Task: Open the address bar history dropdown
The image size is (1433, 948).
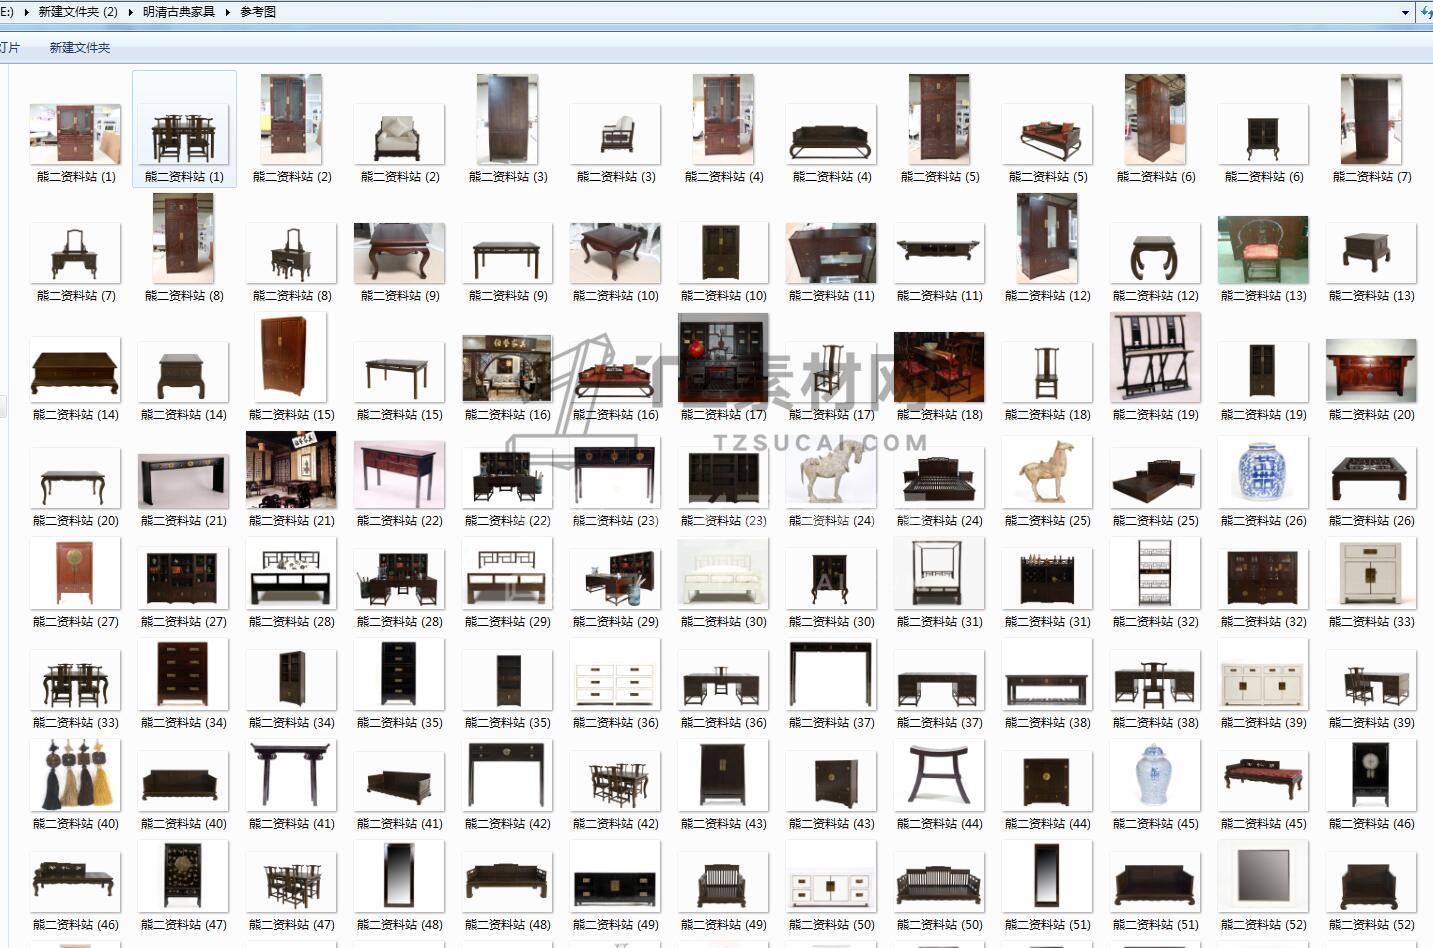Action: point(1405,13)
